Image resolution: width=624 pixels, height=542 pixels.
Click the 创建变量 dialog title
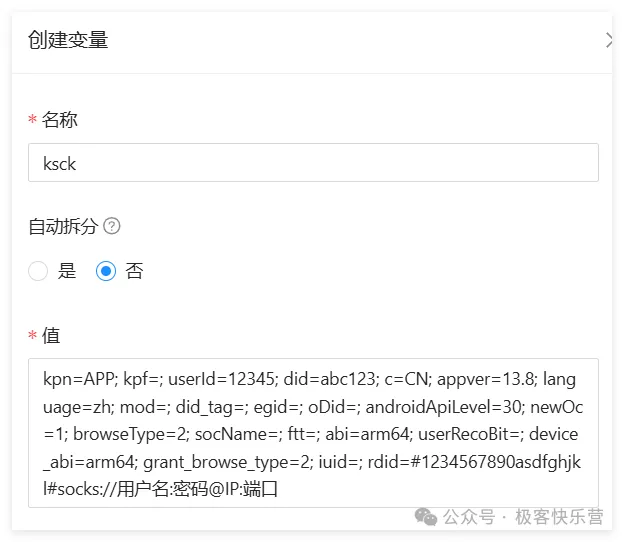[x=68, y=40]
